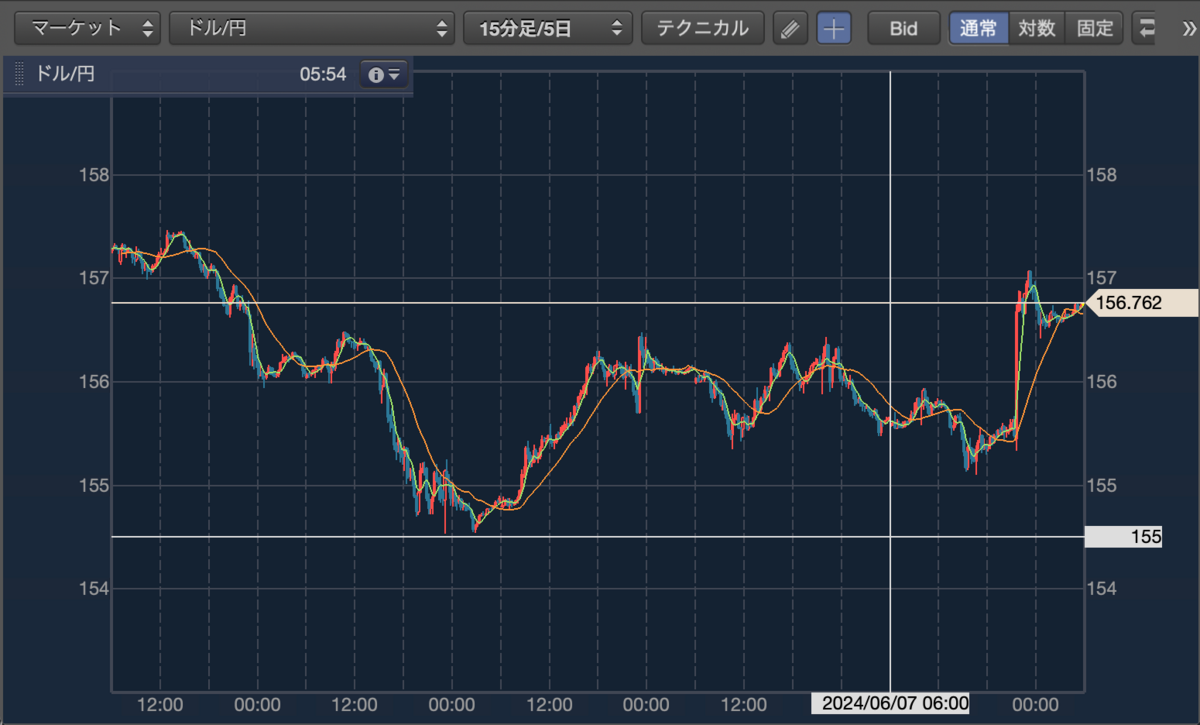Viewport: 1200px width, 725px height.
Task: Open the 15分足/5日 timeframe dropdown
Action: (x=548, y=28)
